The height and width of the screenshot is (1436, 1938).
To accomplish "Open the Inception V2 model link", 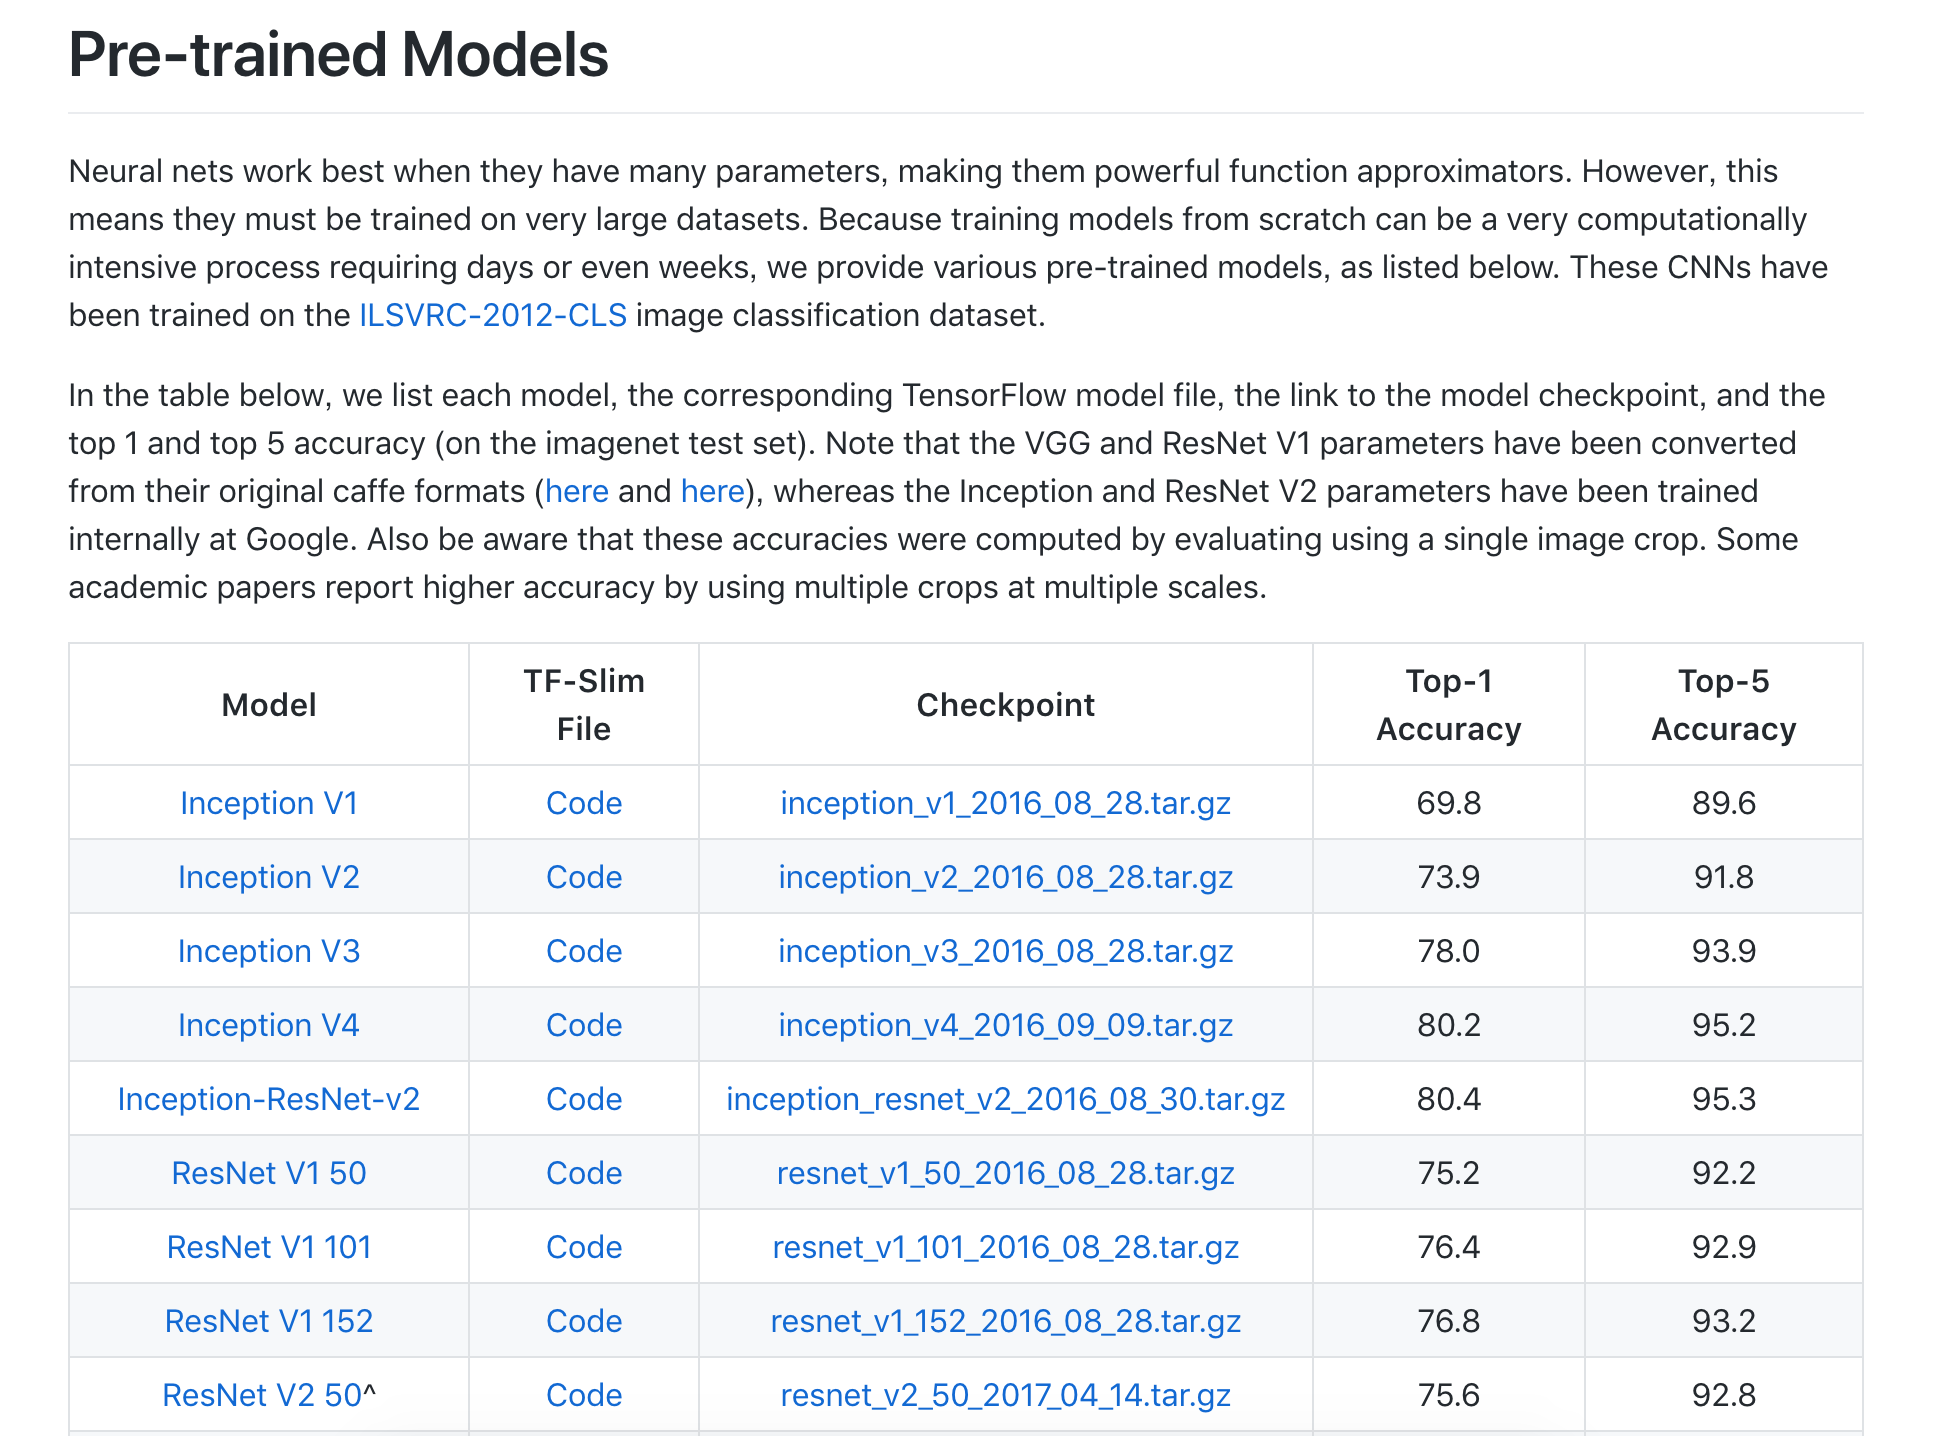I will [268, 877].
